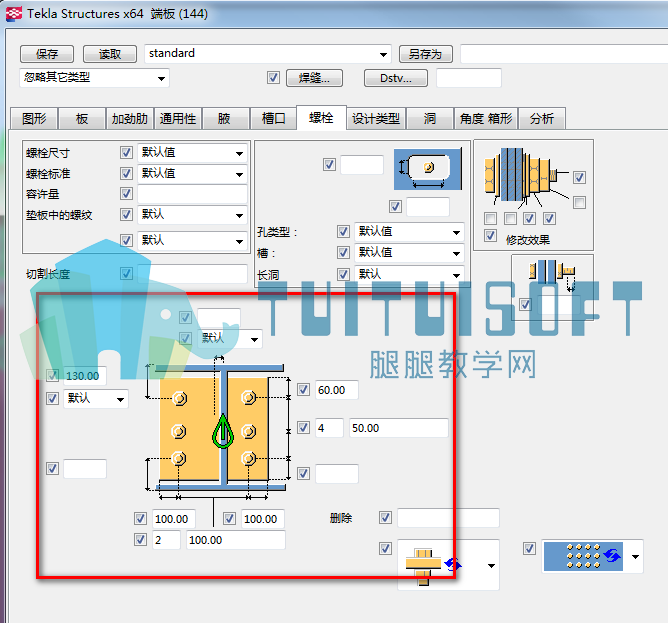Click the top-left bolt in diagram
This screenshot has width=668, height=623.
click(x=179, y=398)
